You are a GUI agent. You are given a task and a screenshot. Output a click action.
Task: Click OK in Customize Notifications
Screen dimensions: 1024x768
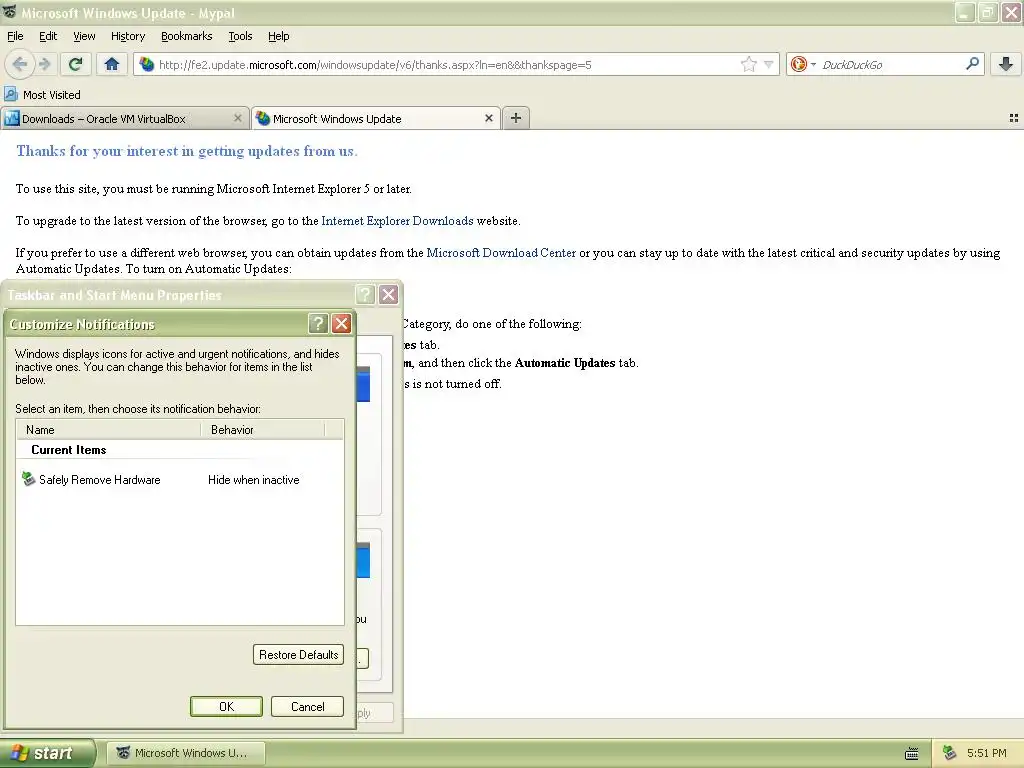click(x=226, y=707)
